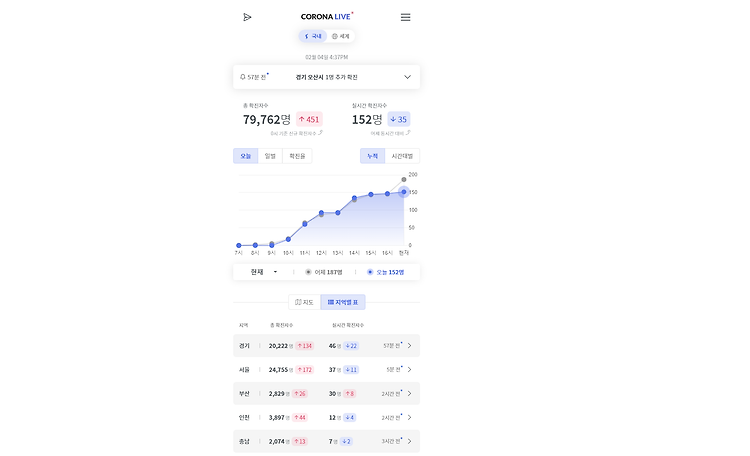Switch to the 지도 map tab
The width and height of the screenshot is (750, 456).
pos(304,302)
